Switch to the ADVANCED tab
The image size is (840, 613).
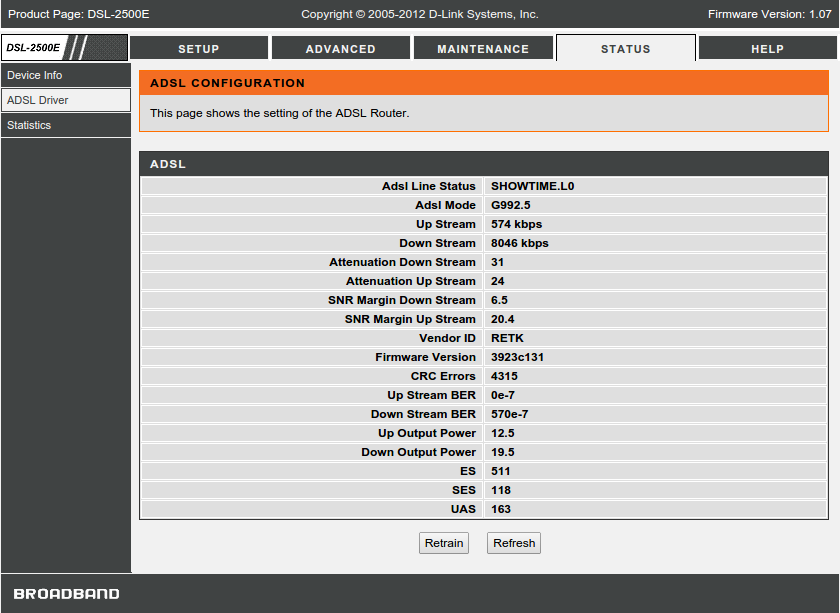point(341,48)
